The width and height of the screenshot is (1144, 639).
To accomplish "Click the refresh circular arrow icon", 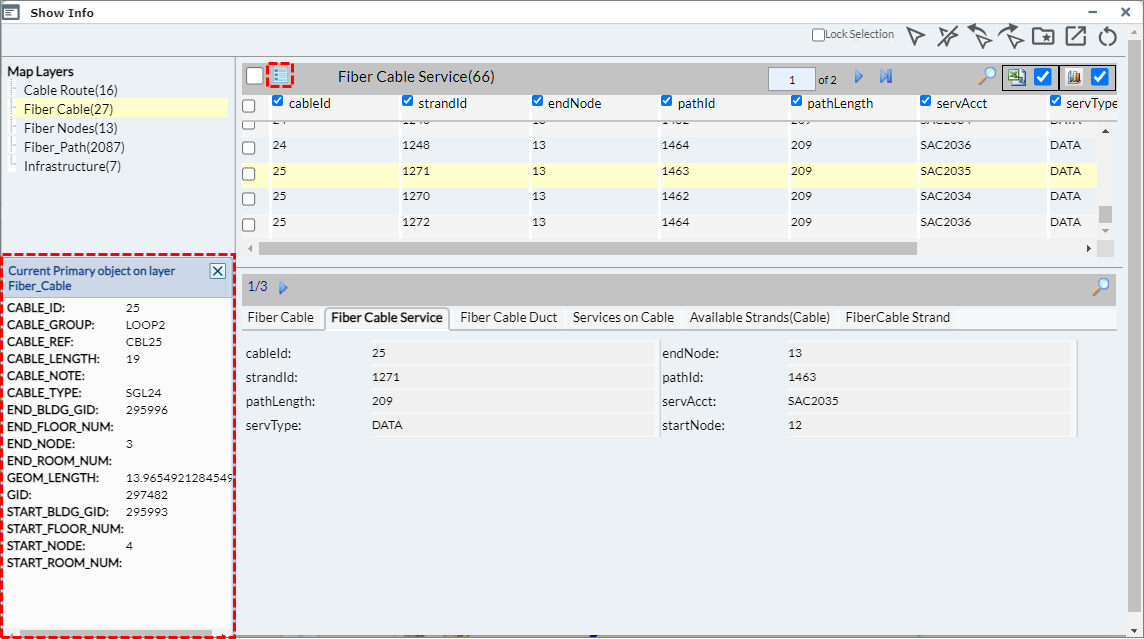I will click(1107, 37).
